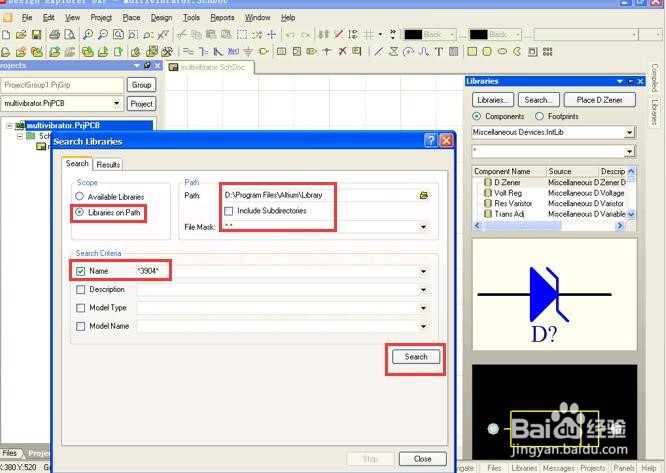Image resolution: width=666 pixels, height=473 pixels.
Task: Open the component filter dropdown in Libraries
Action: pyautogui.click(x=629, y=151)
